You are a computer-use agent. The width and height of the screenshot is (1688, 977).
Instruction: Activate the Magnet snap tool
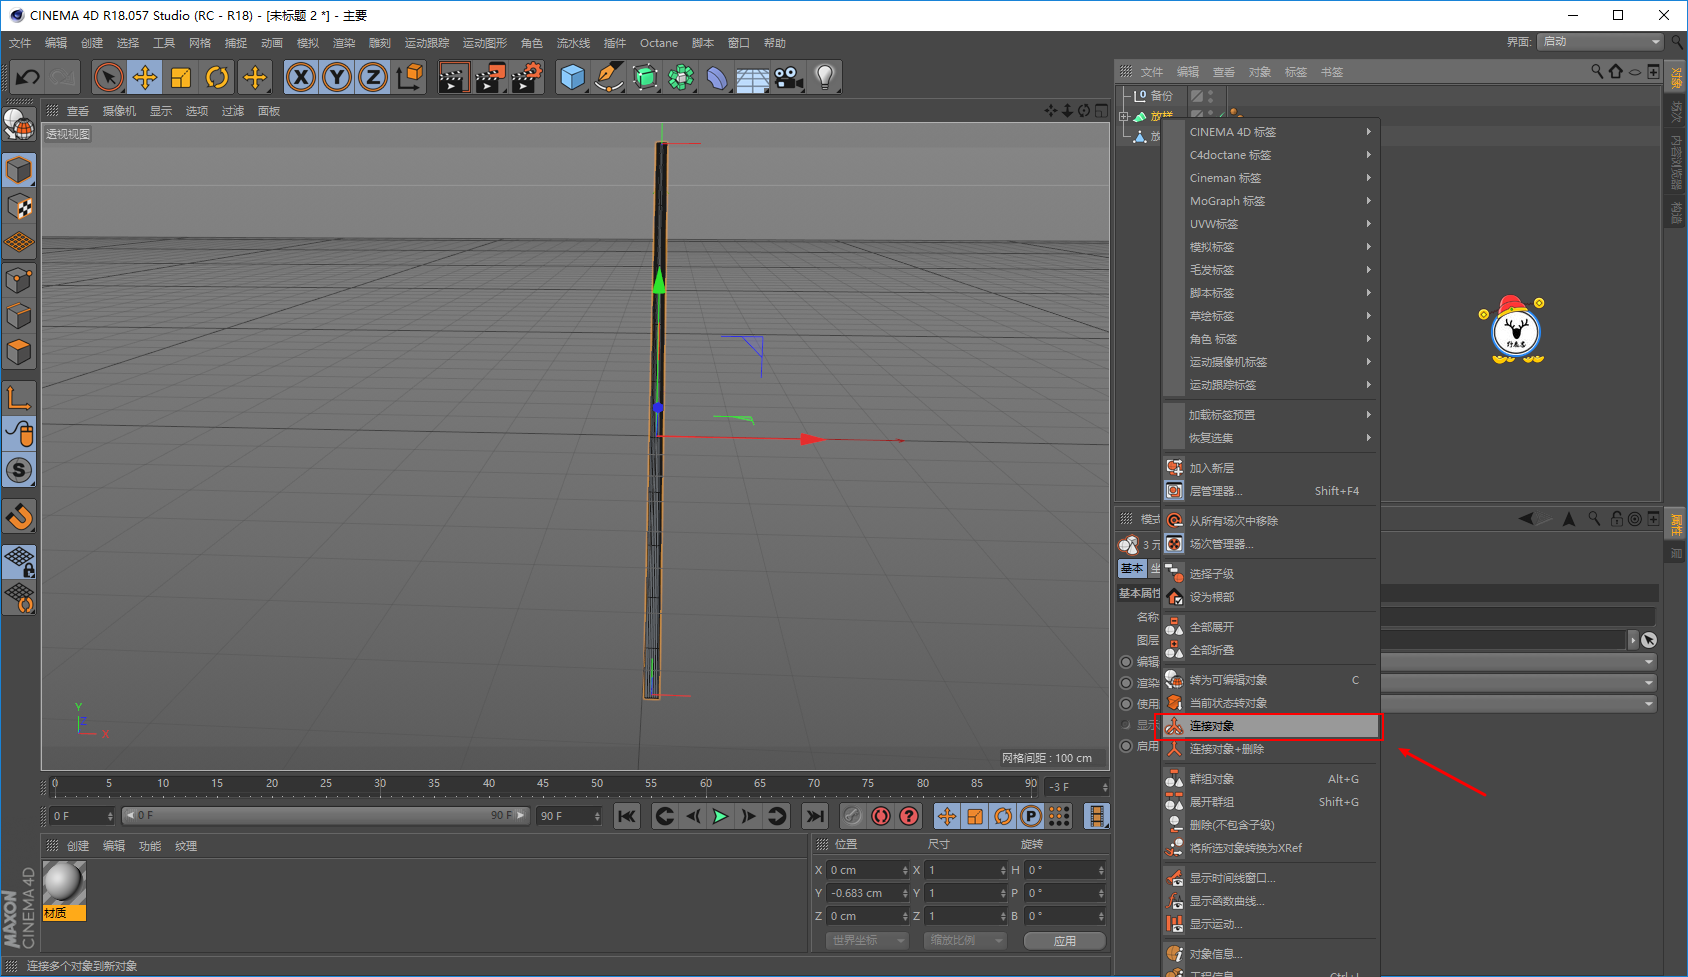pyautogui.click(x=19, y=517)
